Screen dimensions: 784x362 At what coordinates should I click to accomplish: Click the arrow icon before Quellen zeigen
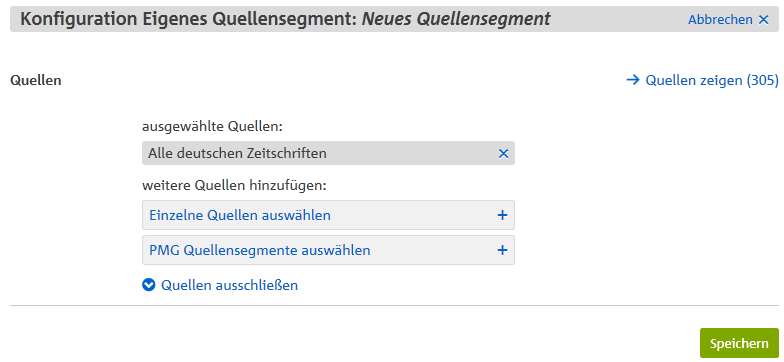tap(633, 80)
